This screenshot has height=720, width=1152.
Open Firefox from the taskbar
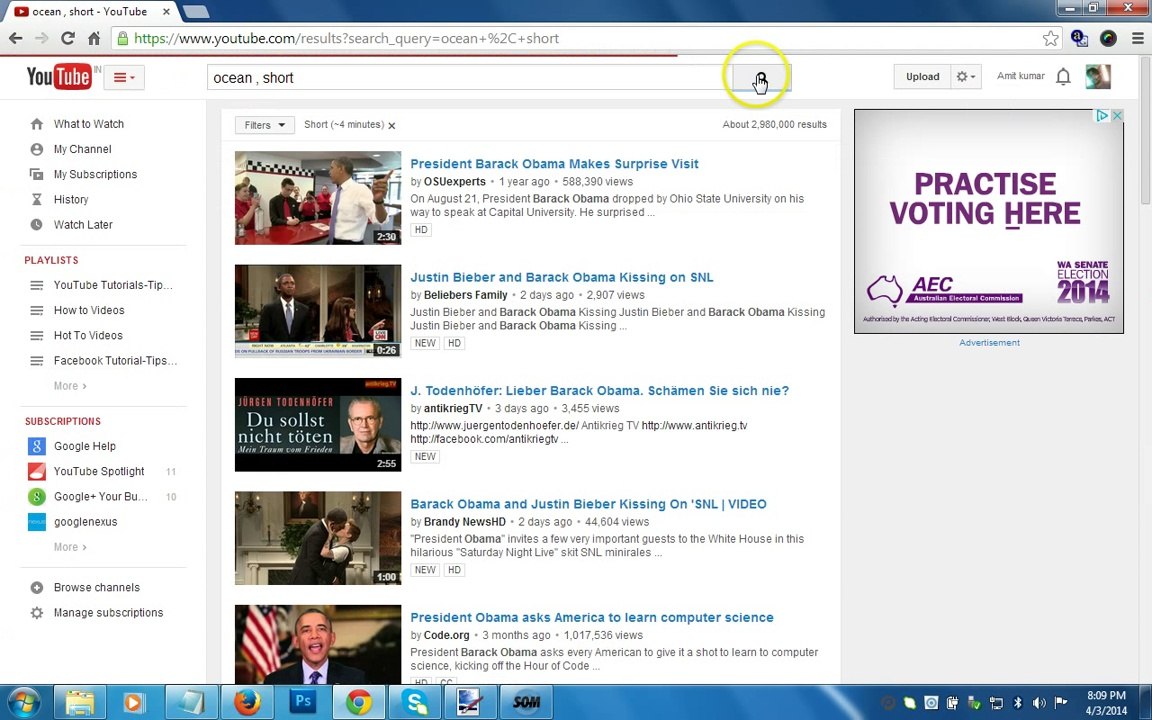(x=248, y=702)
